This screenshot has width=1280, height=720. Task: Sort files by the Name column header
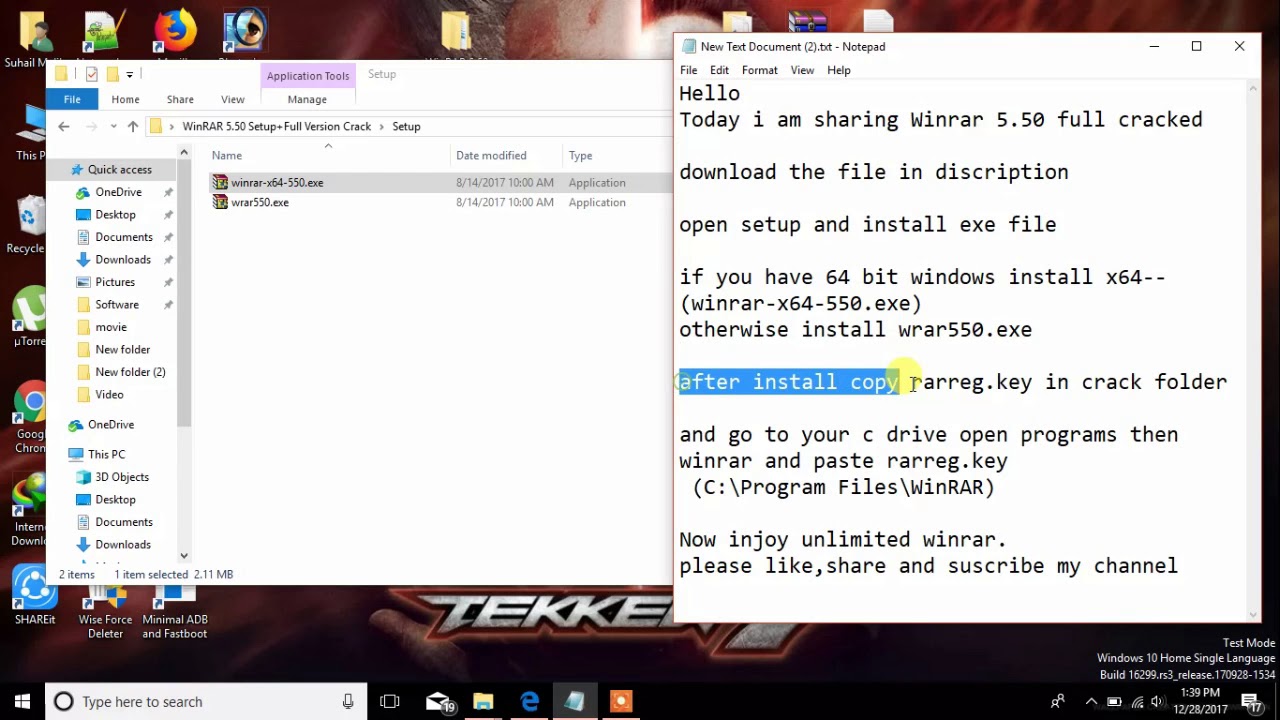pos(226,155)
